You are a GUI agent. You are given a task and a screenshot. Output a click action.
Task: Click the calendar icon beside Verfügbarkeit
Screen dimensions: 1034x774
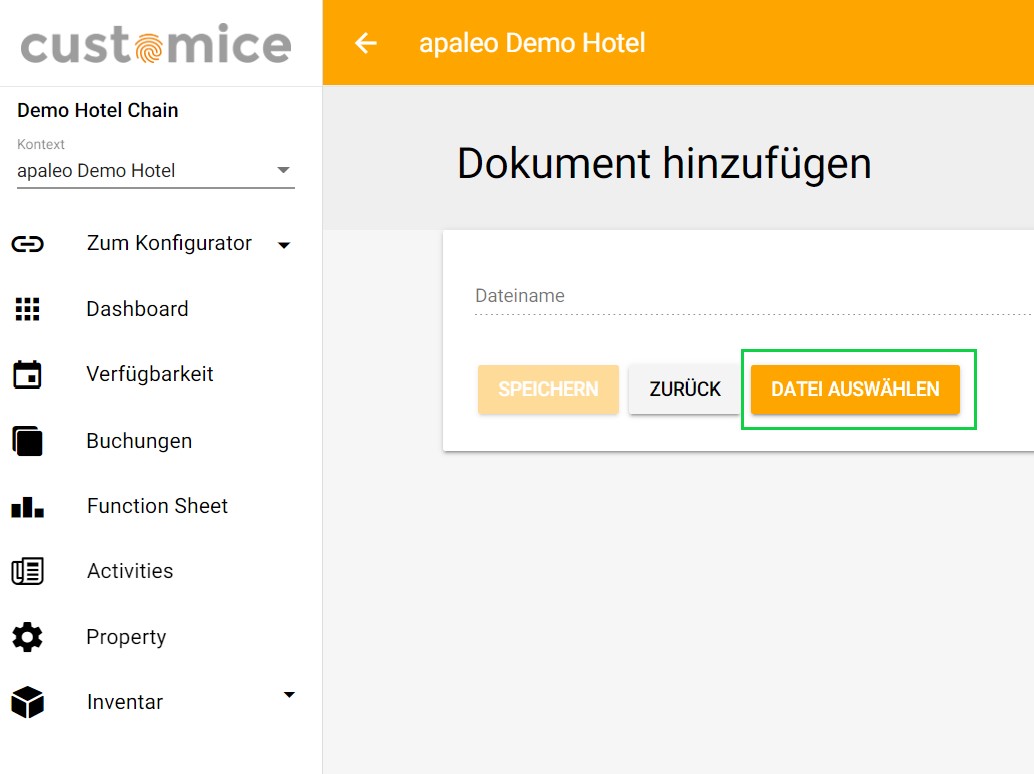coord(28,374)
